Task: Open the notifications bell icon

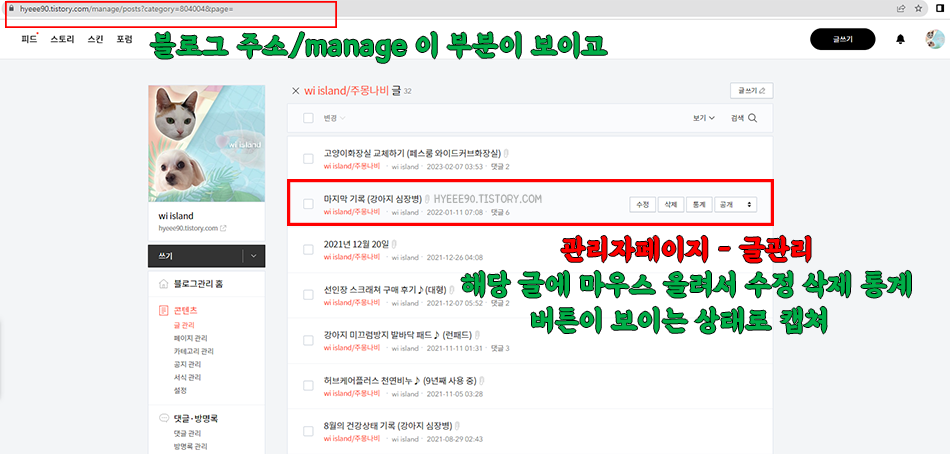Action: click(x=900, y=39)
